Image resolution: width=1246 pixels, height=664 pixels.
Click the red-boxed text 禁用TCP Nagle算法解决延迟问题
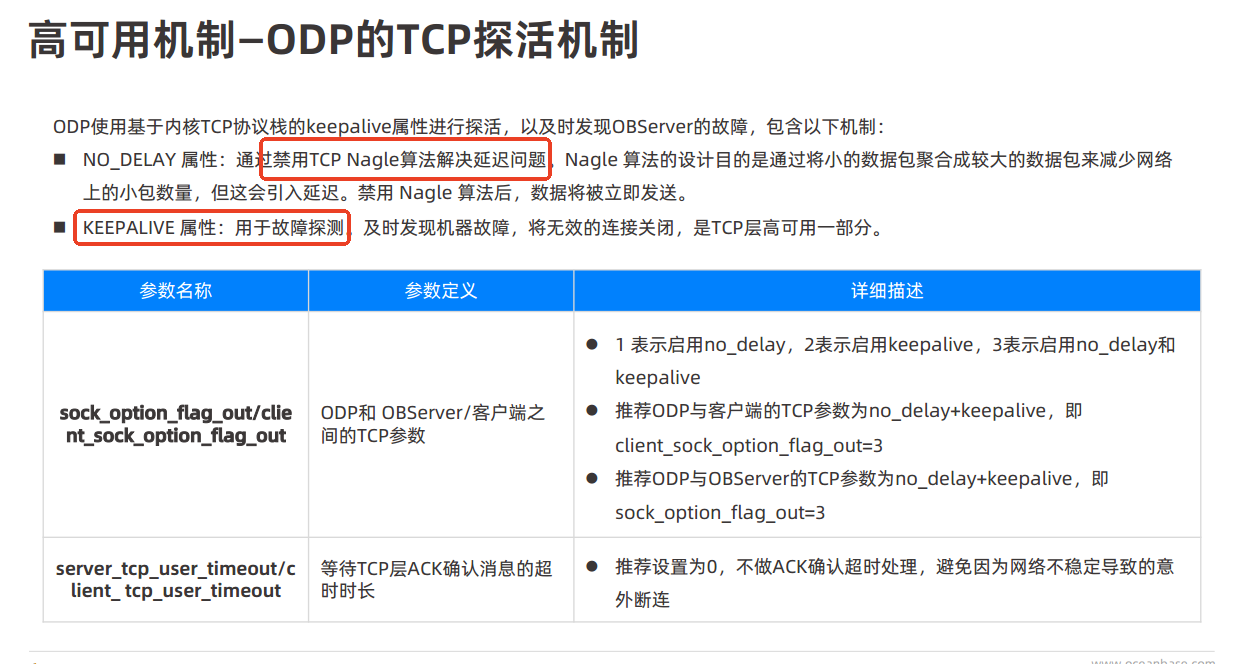[x=404, y=159]
